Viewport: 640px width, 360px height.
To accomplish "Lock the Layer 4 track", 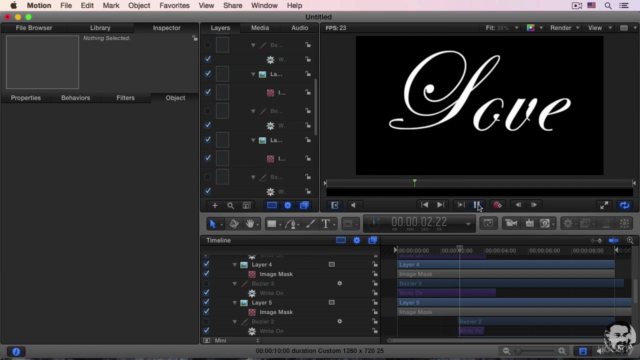I will click(x=375, y=264).
